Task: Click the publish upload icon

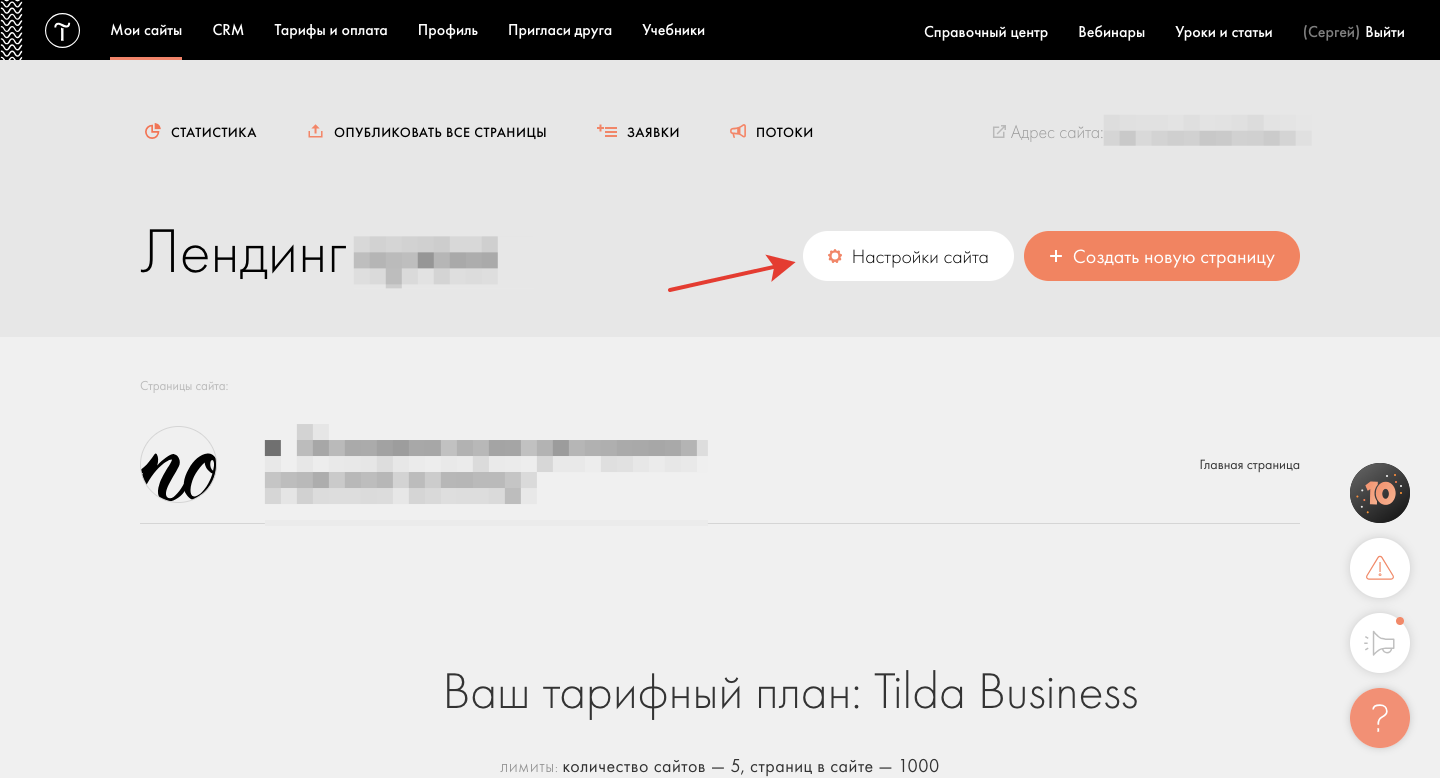Action: point(315,131)
